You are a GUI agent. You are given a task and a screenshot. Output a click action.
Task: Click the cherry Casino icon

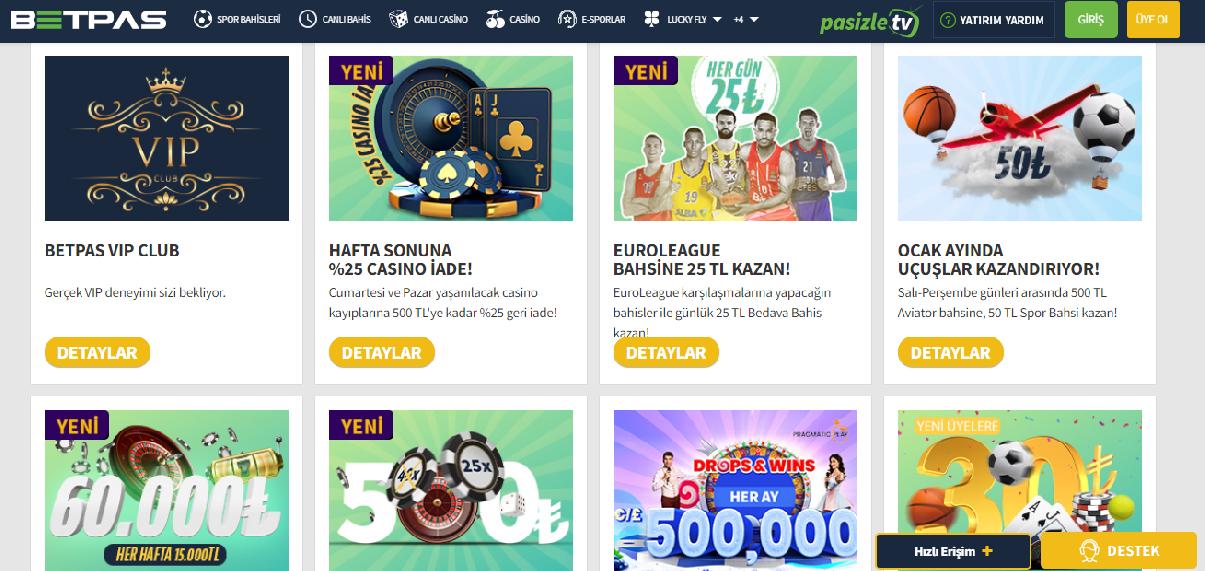pyautogui.click(x=494, y=19)
